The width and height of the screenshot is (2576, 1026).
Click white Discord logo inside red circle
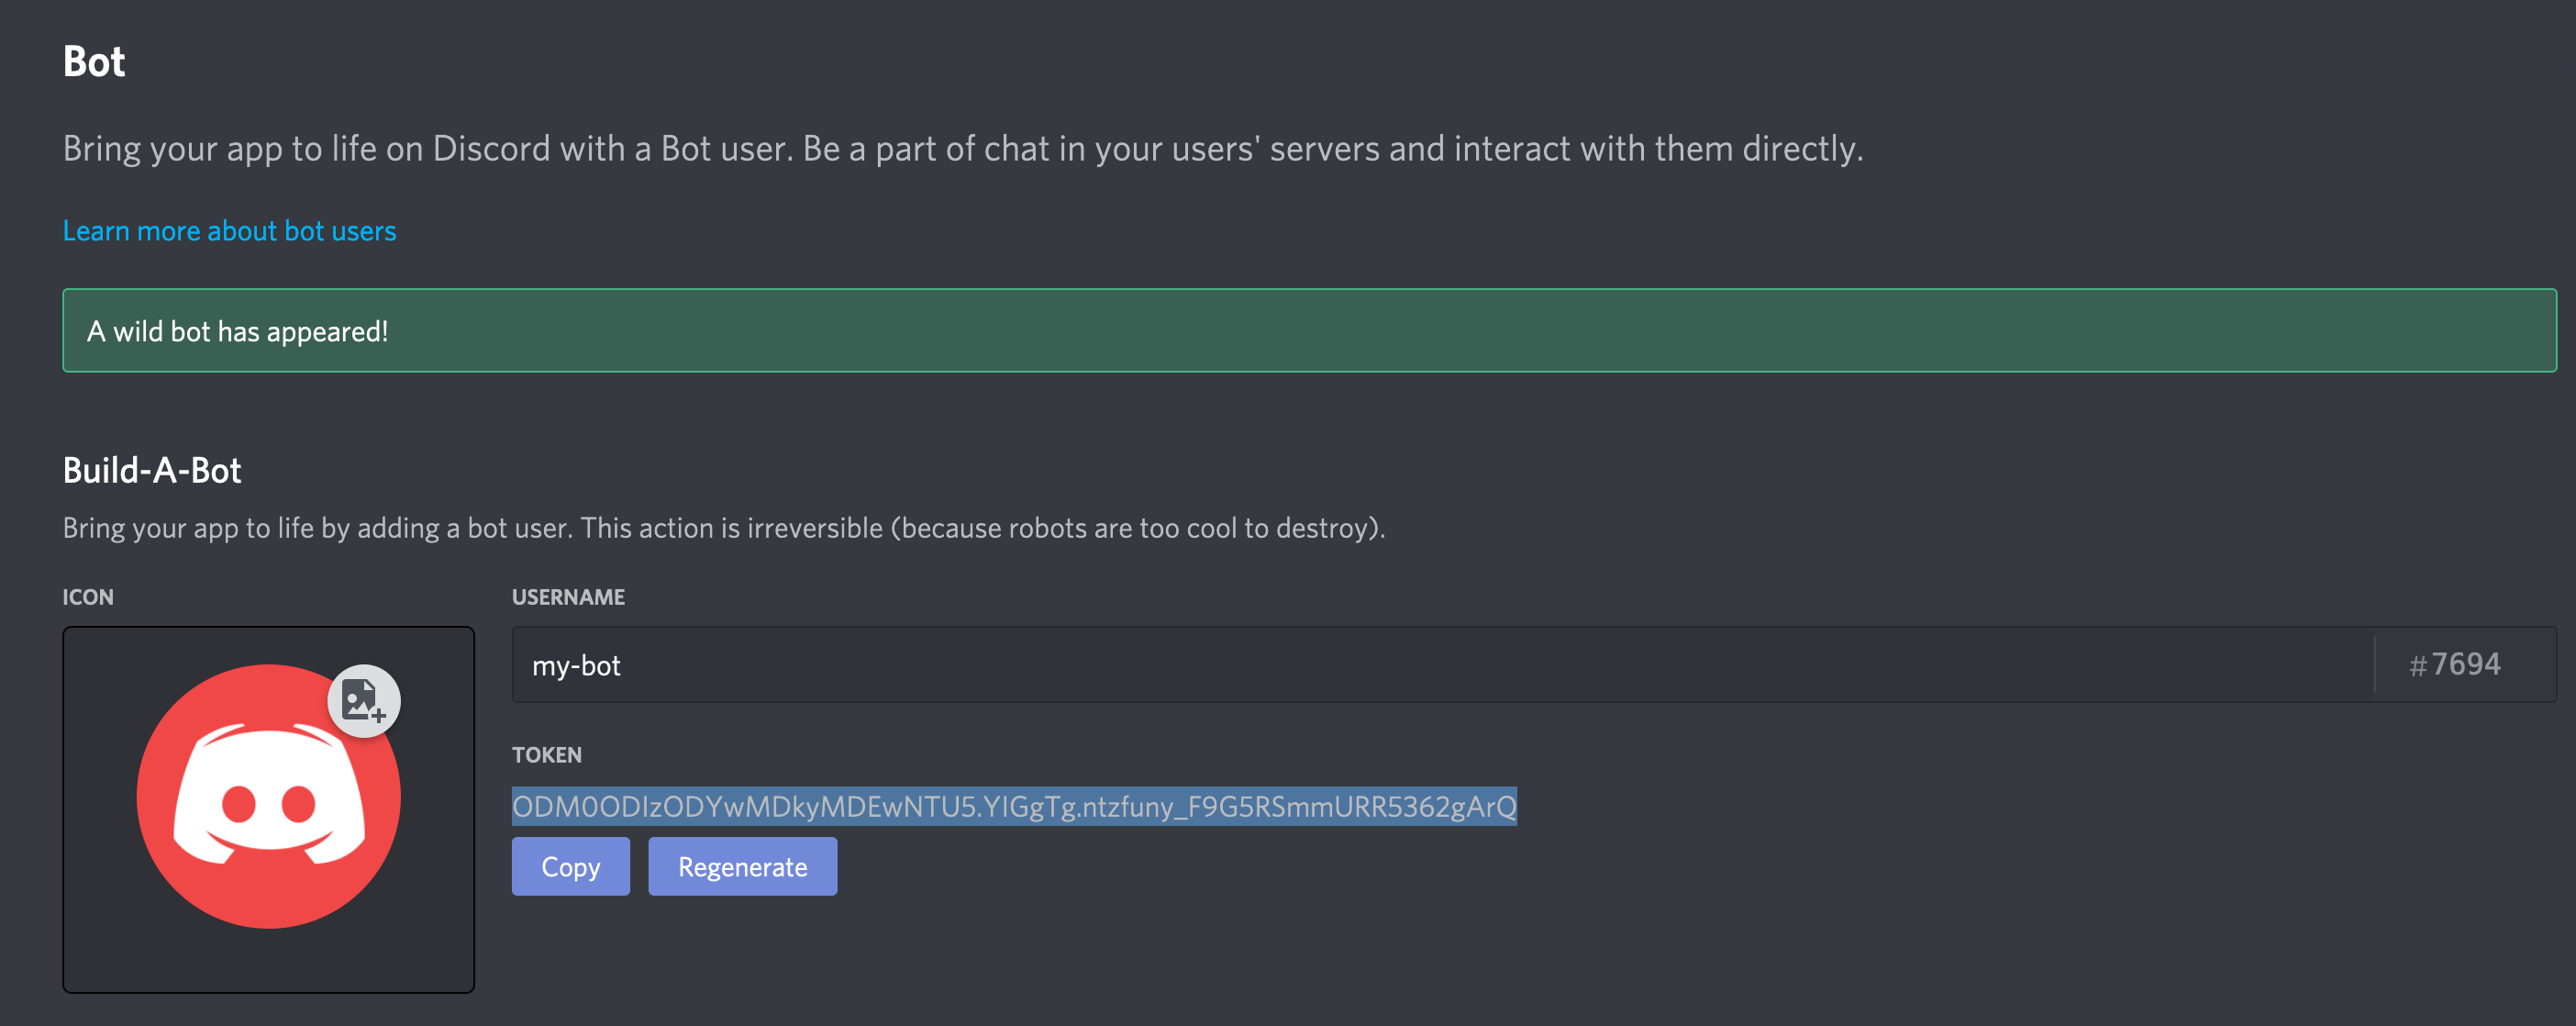click(x=269, y=794)
